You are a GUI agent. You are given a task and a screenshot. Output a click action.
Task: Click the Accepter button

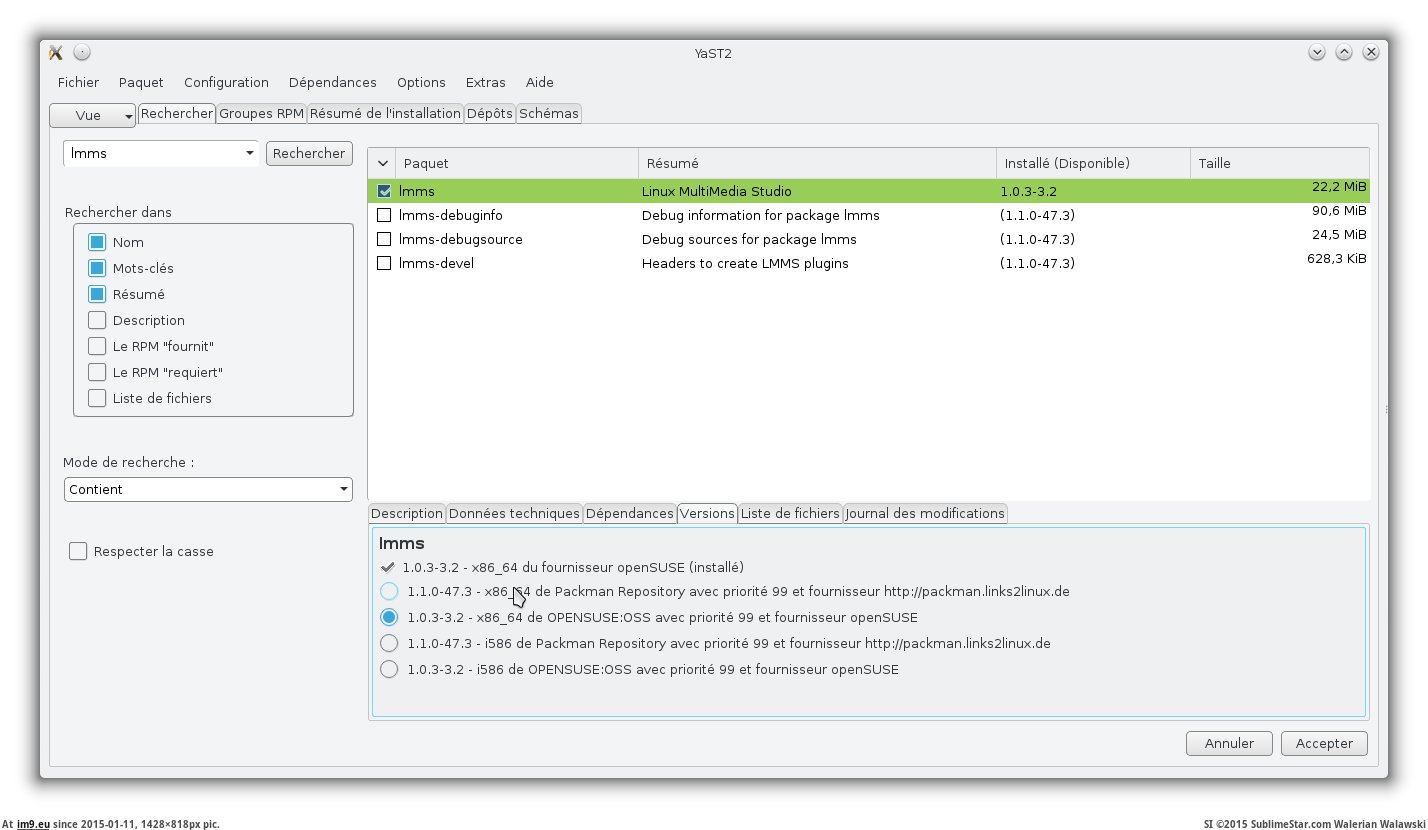coord(1324,743)
